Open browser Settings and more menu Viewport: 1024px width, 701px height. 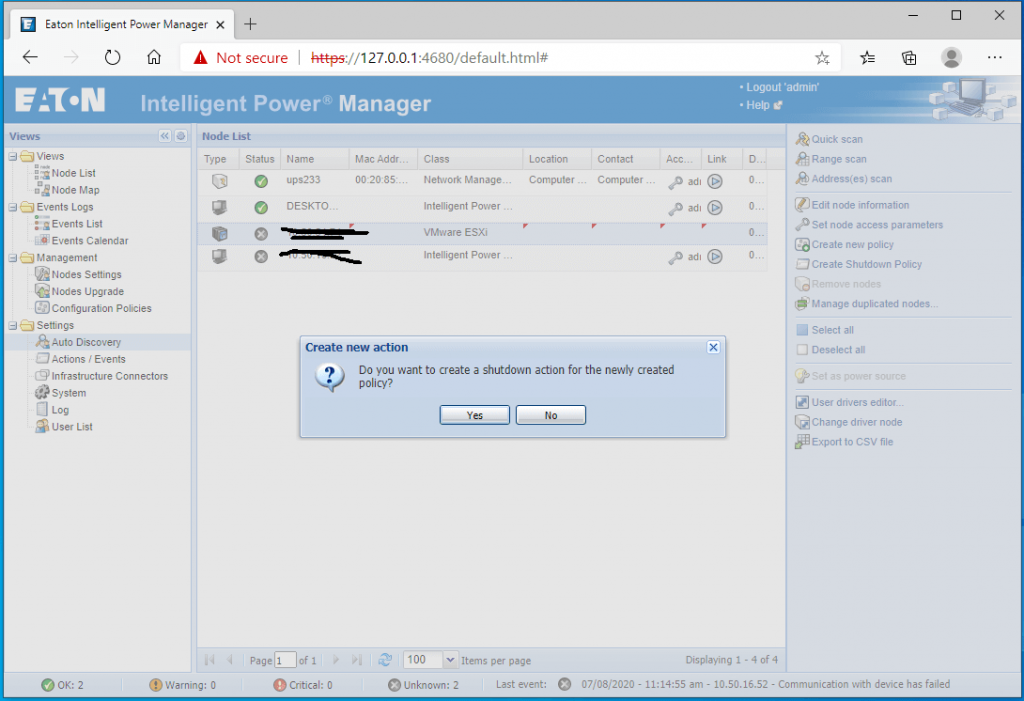(995, 57)
